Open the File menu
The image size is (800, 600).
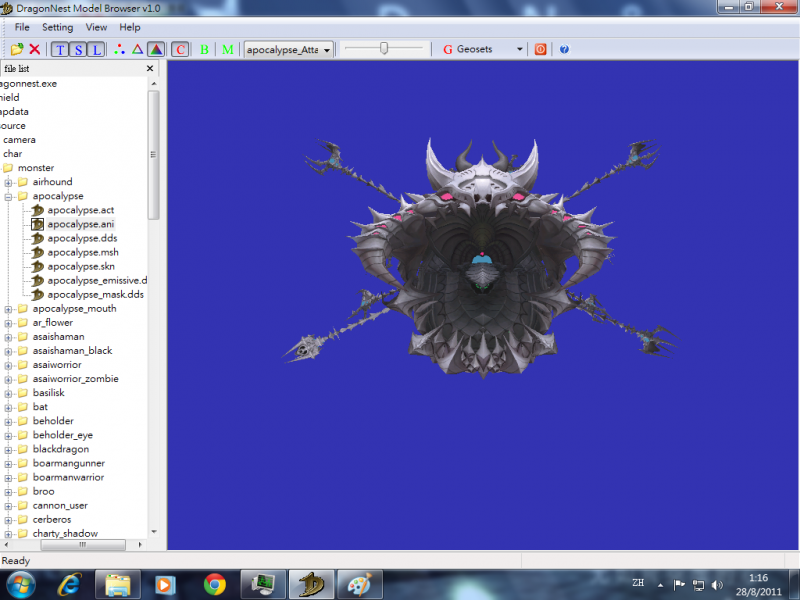[x=22, y=28]
